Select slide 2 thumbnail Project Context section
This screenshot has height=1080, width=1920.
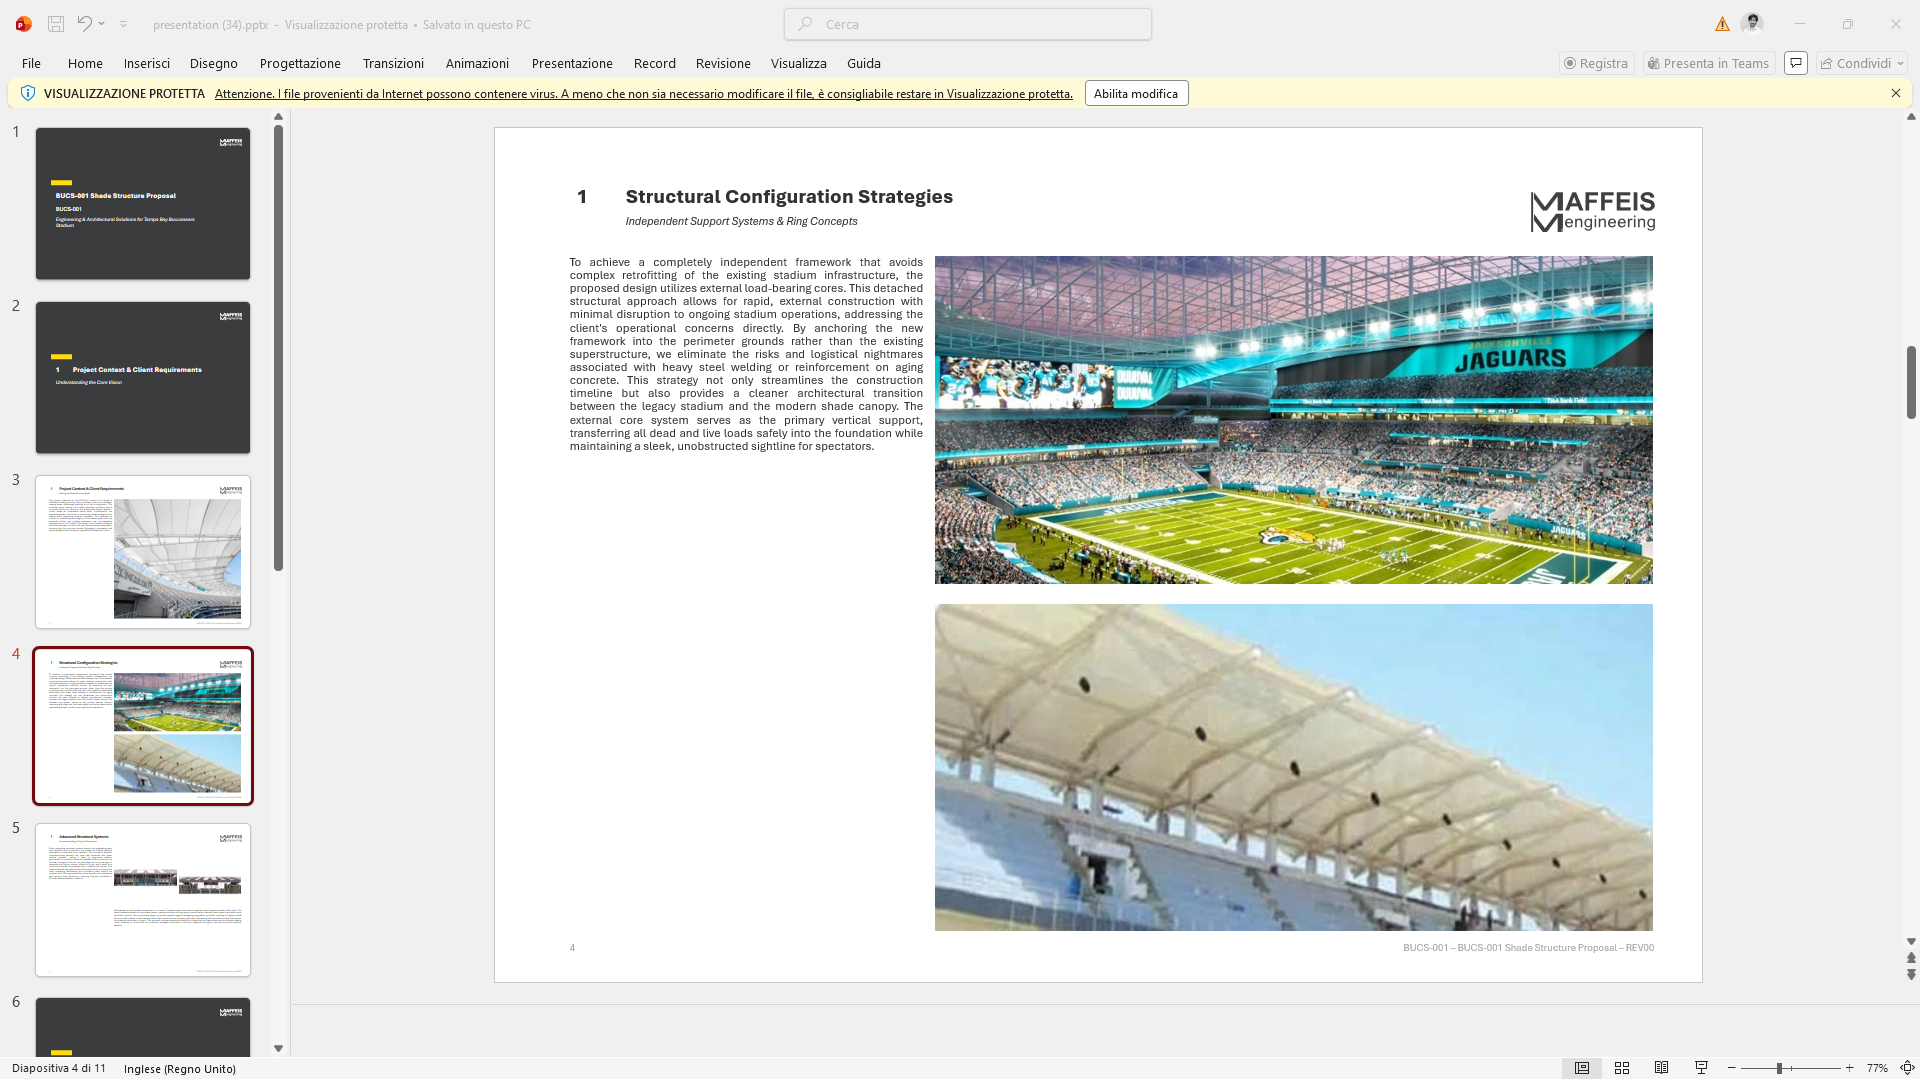click(143, 378)
